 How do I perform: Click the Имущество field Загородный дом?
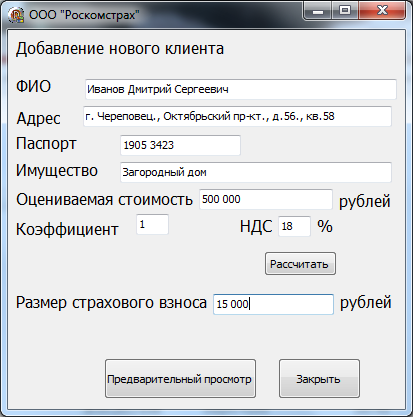(256, 172)
